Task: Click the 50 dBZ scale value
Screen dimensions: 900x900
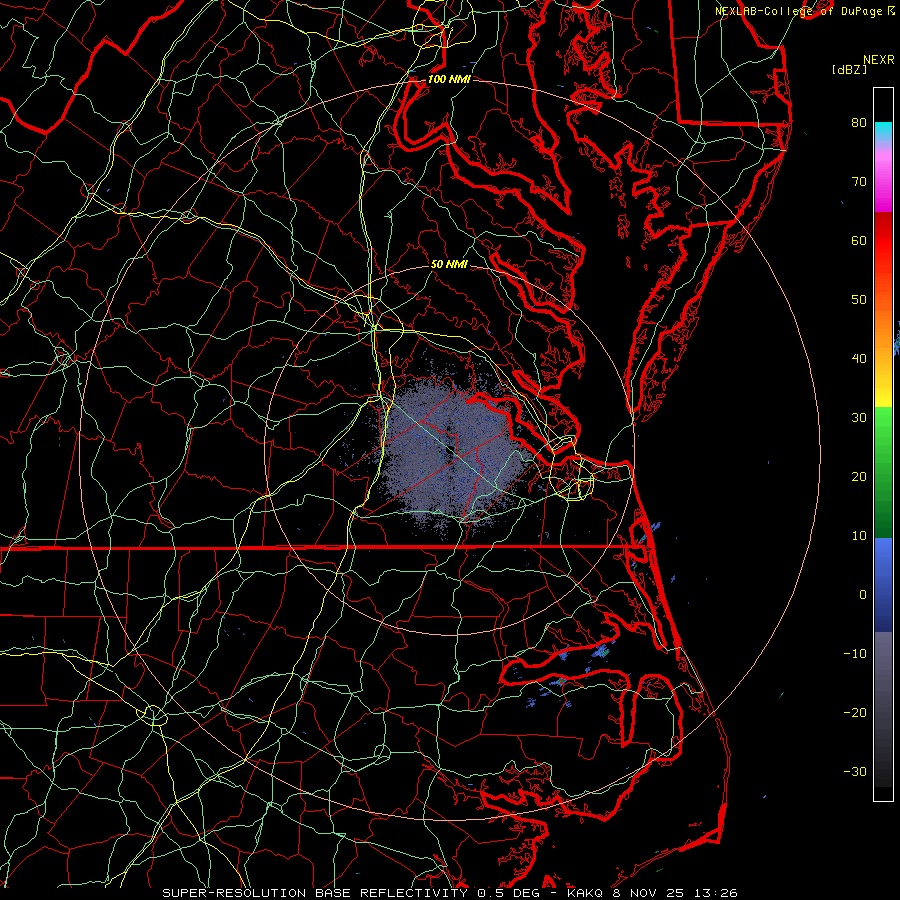Action: (x=858, y=299)
